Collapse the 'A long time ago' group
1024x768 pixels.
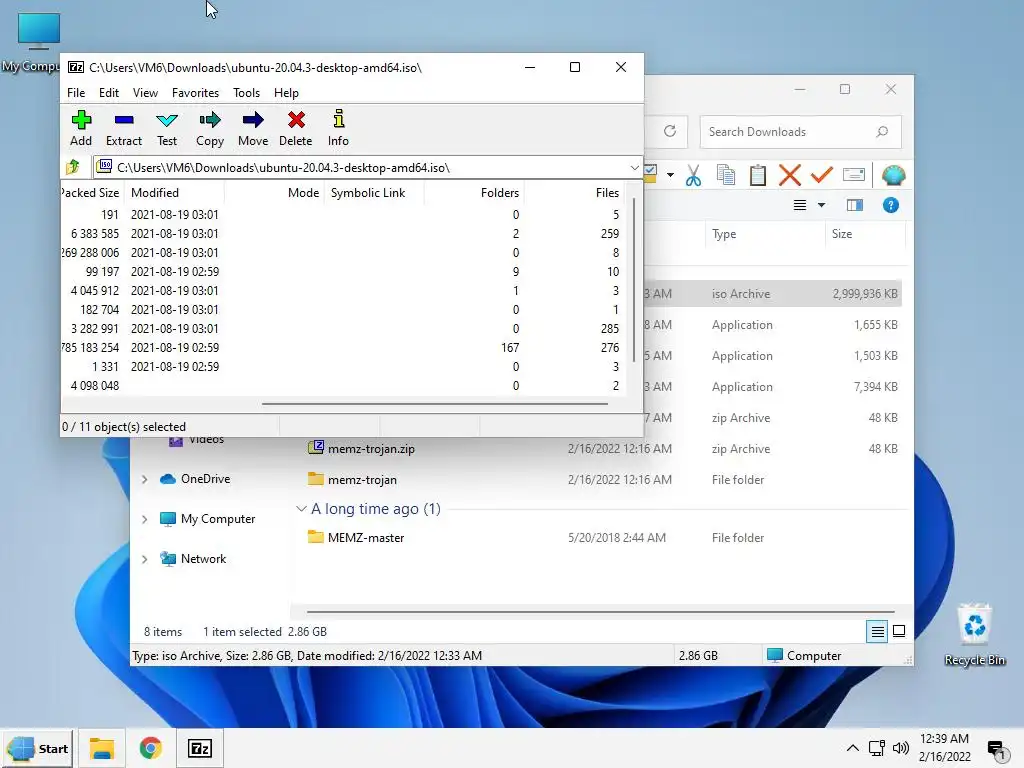point(301,509)
